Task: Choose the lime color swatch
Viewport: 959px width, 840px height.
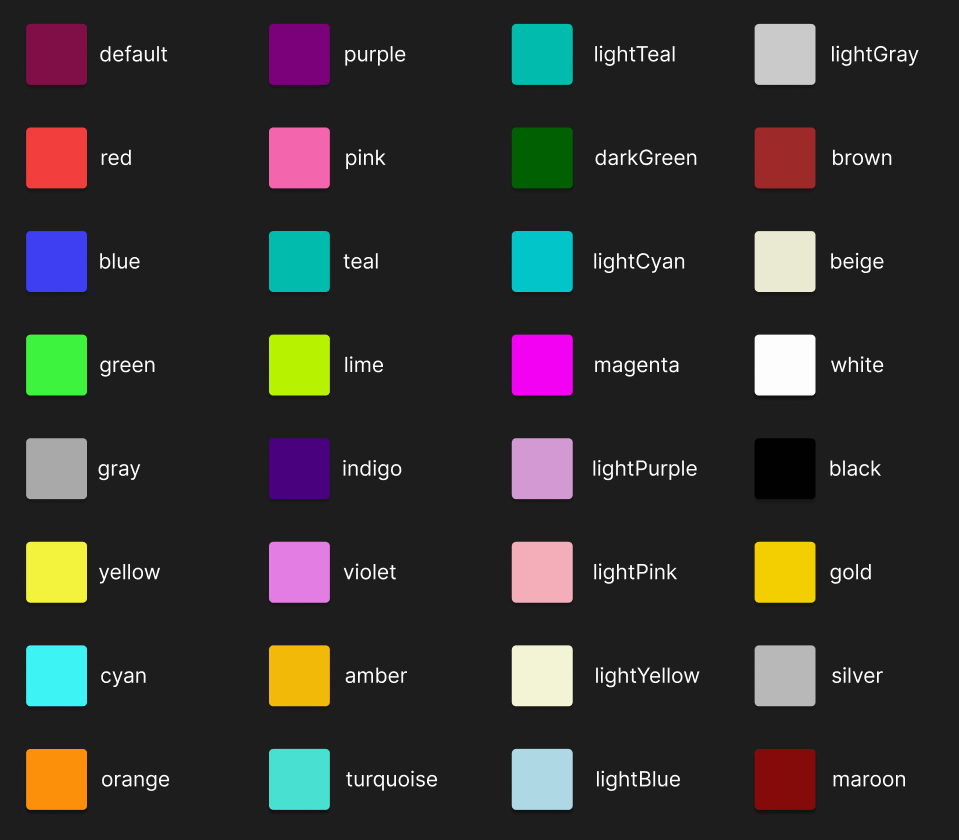Action: point(299,365)
